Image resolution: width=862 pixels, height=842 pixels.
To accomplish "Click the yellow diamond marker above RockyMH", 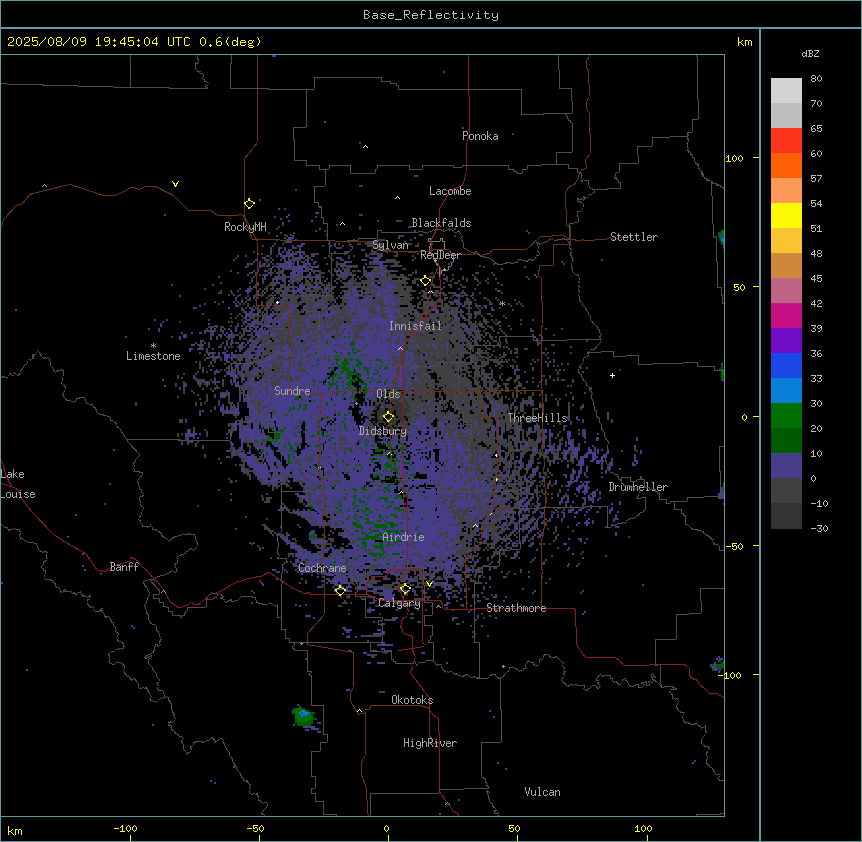I will (250, 204).
